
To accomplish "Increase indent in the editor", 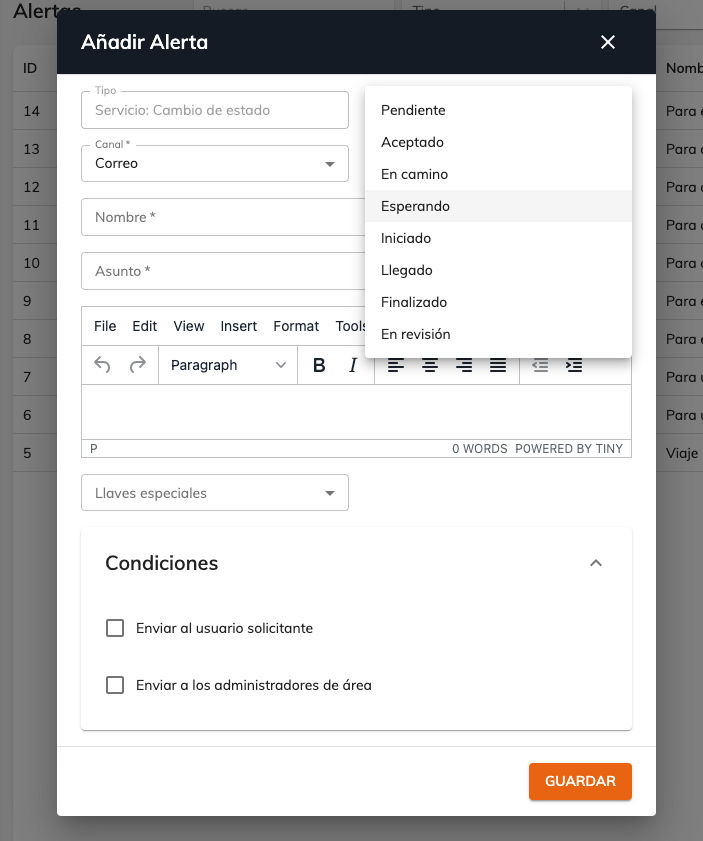I will [x=574, y=365].
